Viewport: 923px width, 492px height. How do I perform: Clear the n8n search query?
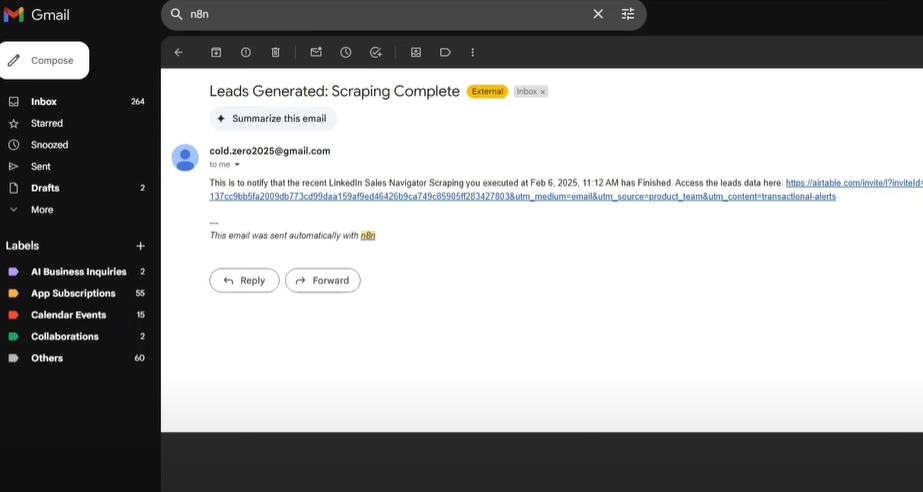[x=598, y=14]
